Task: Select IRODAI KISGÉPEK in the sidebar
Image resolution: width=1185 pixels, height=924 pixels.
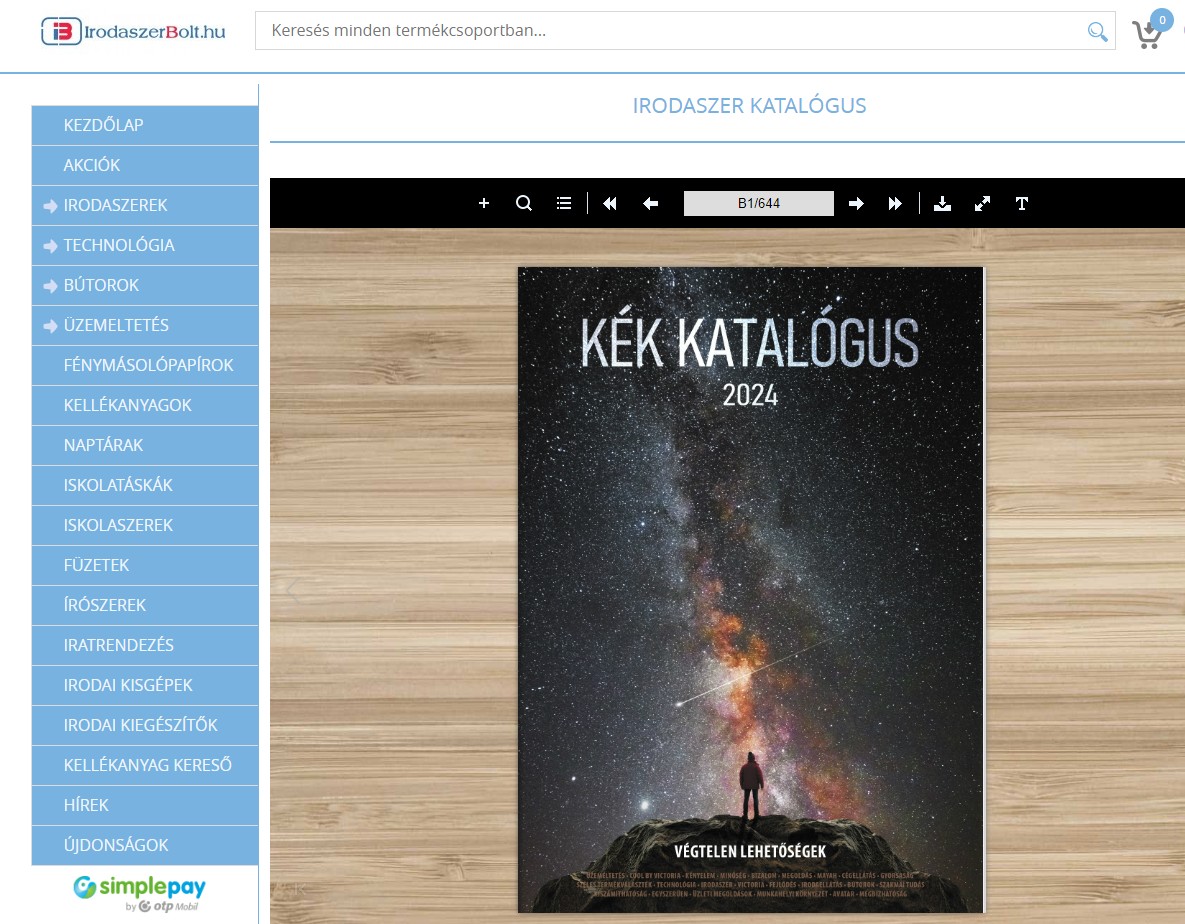Action: pyautogui.click(x=145, y=686)
